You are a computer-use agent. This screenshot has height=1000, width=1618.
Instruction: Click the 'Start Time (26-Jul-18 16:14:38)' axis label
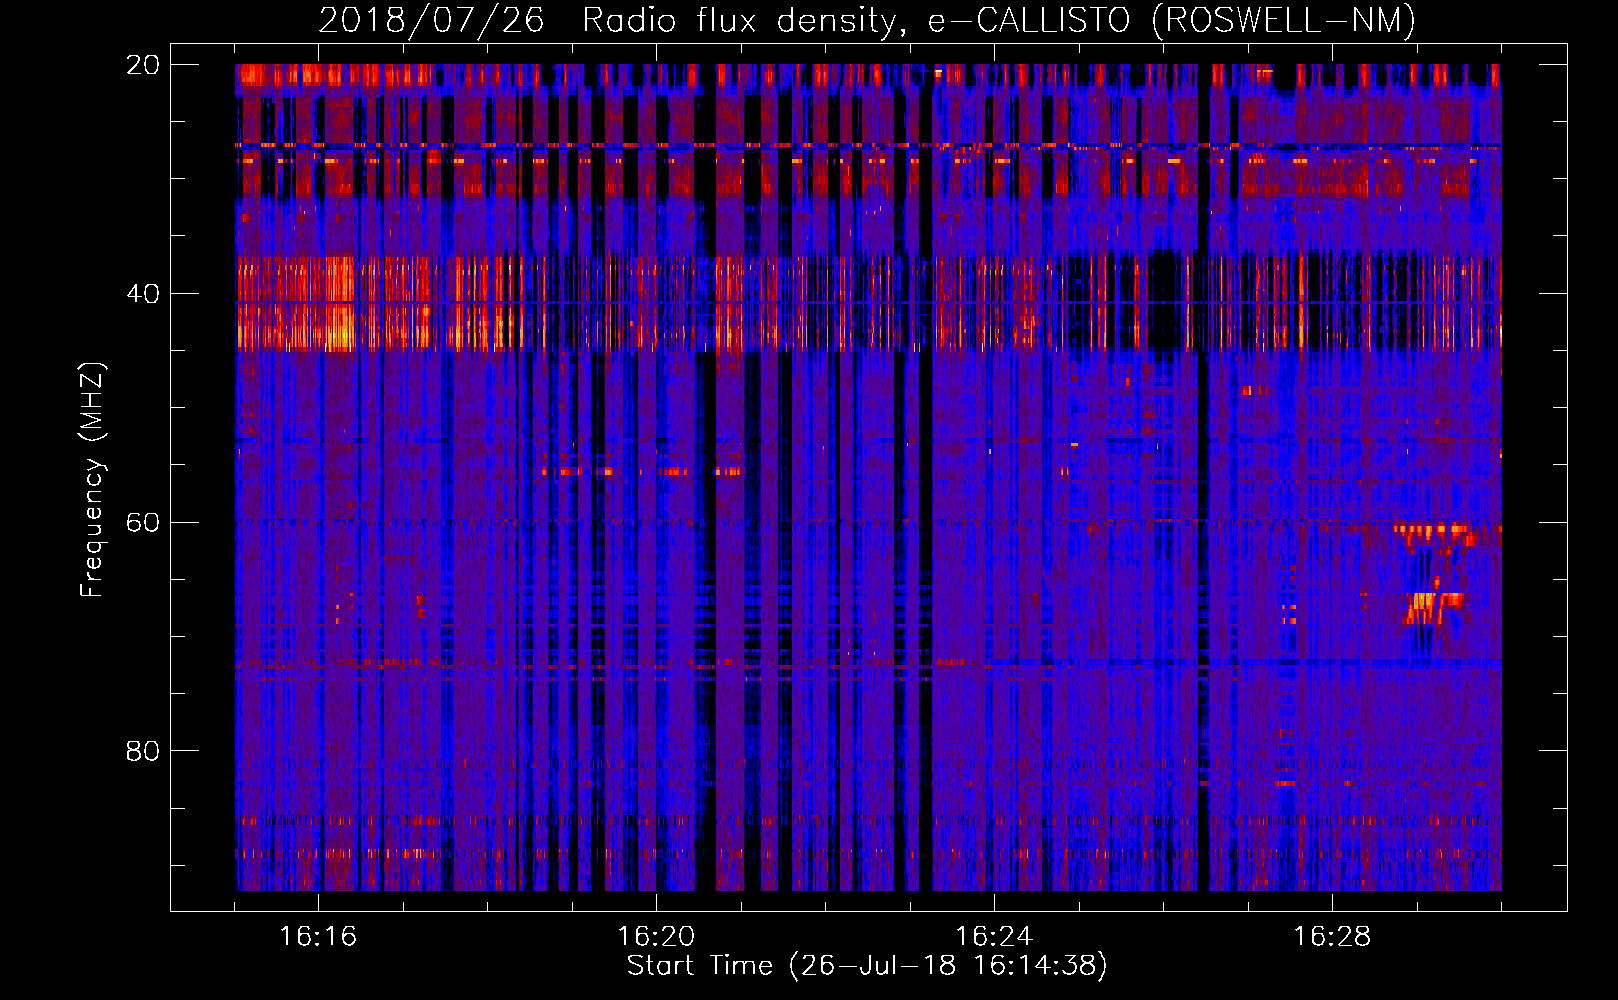(867, 966)
